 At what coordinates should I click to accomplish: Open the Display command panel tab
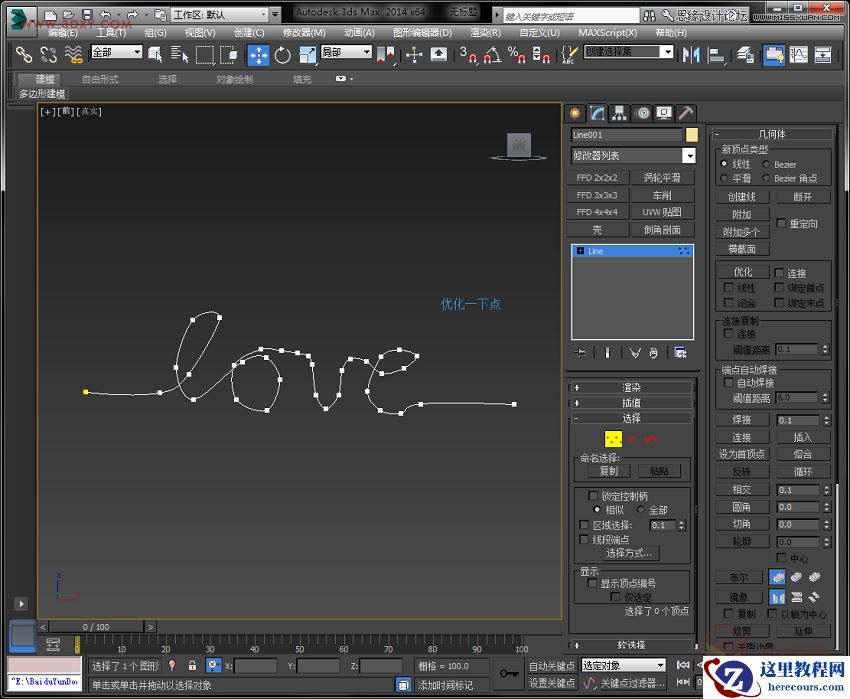[x=663, y=113]
